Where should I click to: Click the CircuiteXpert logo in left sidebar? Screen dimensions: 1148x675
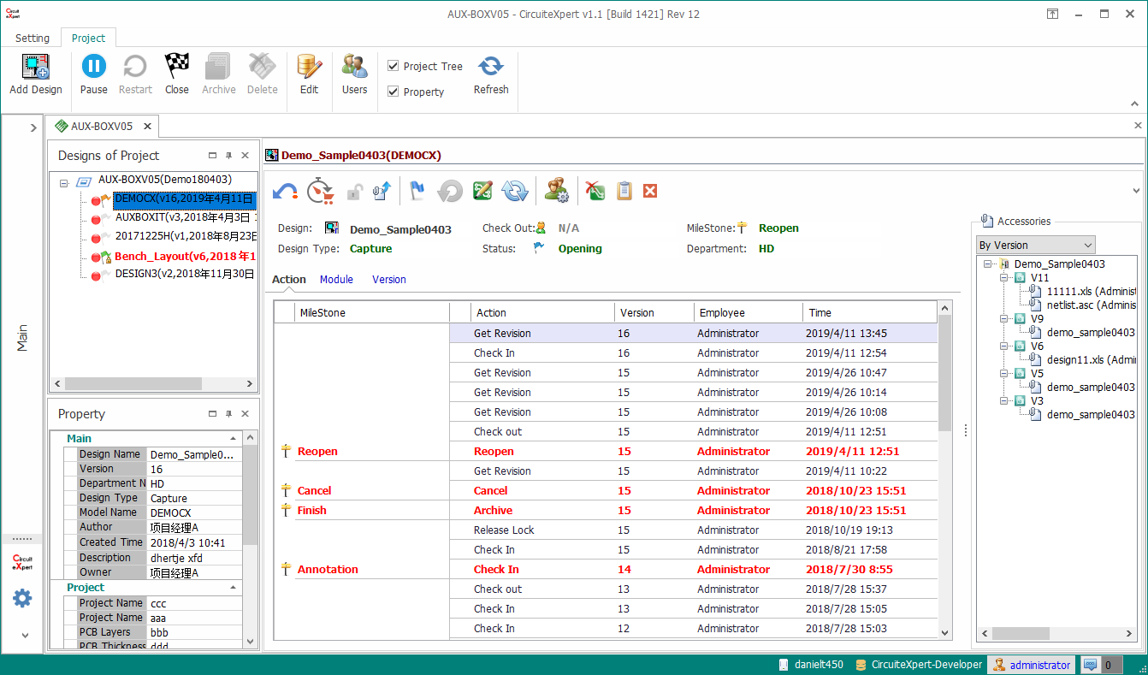tap(23, 562)
